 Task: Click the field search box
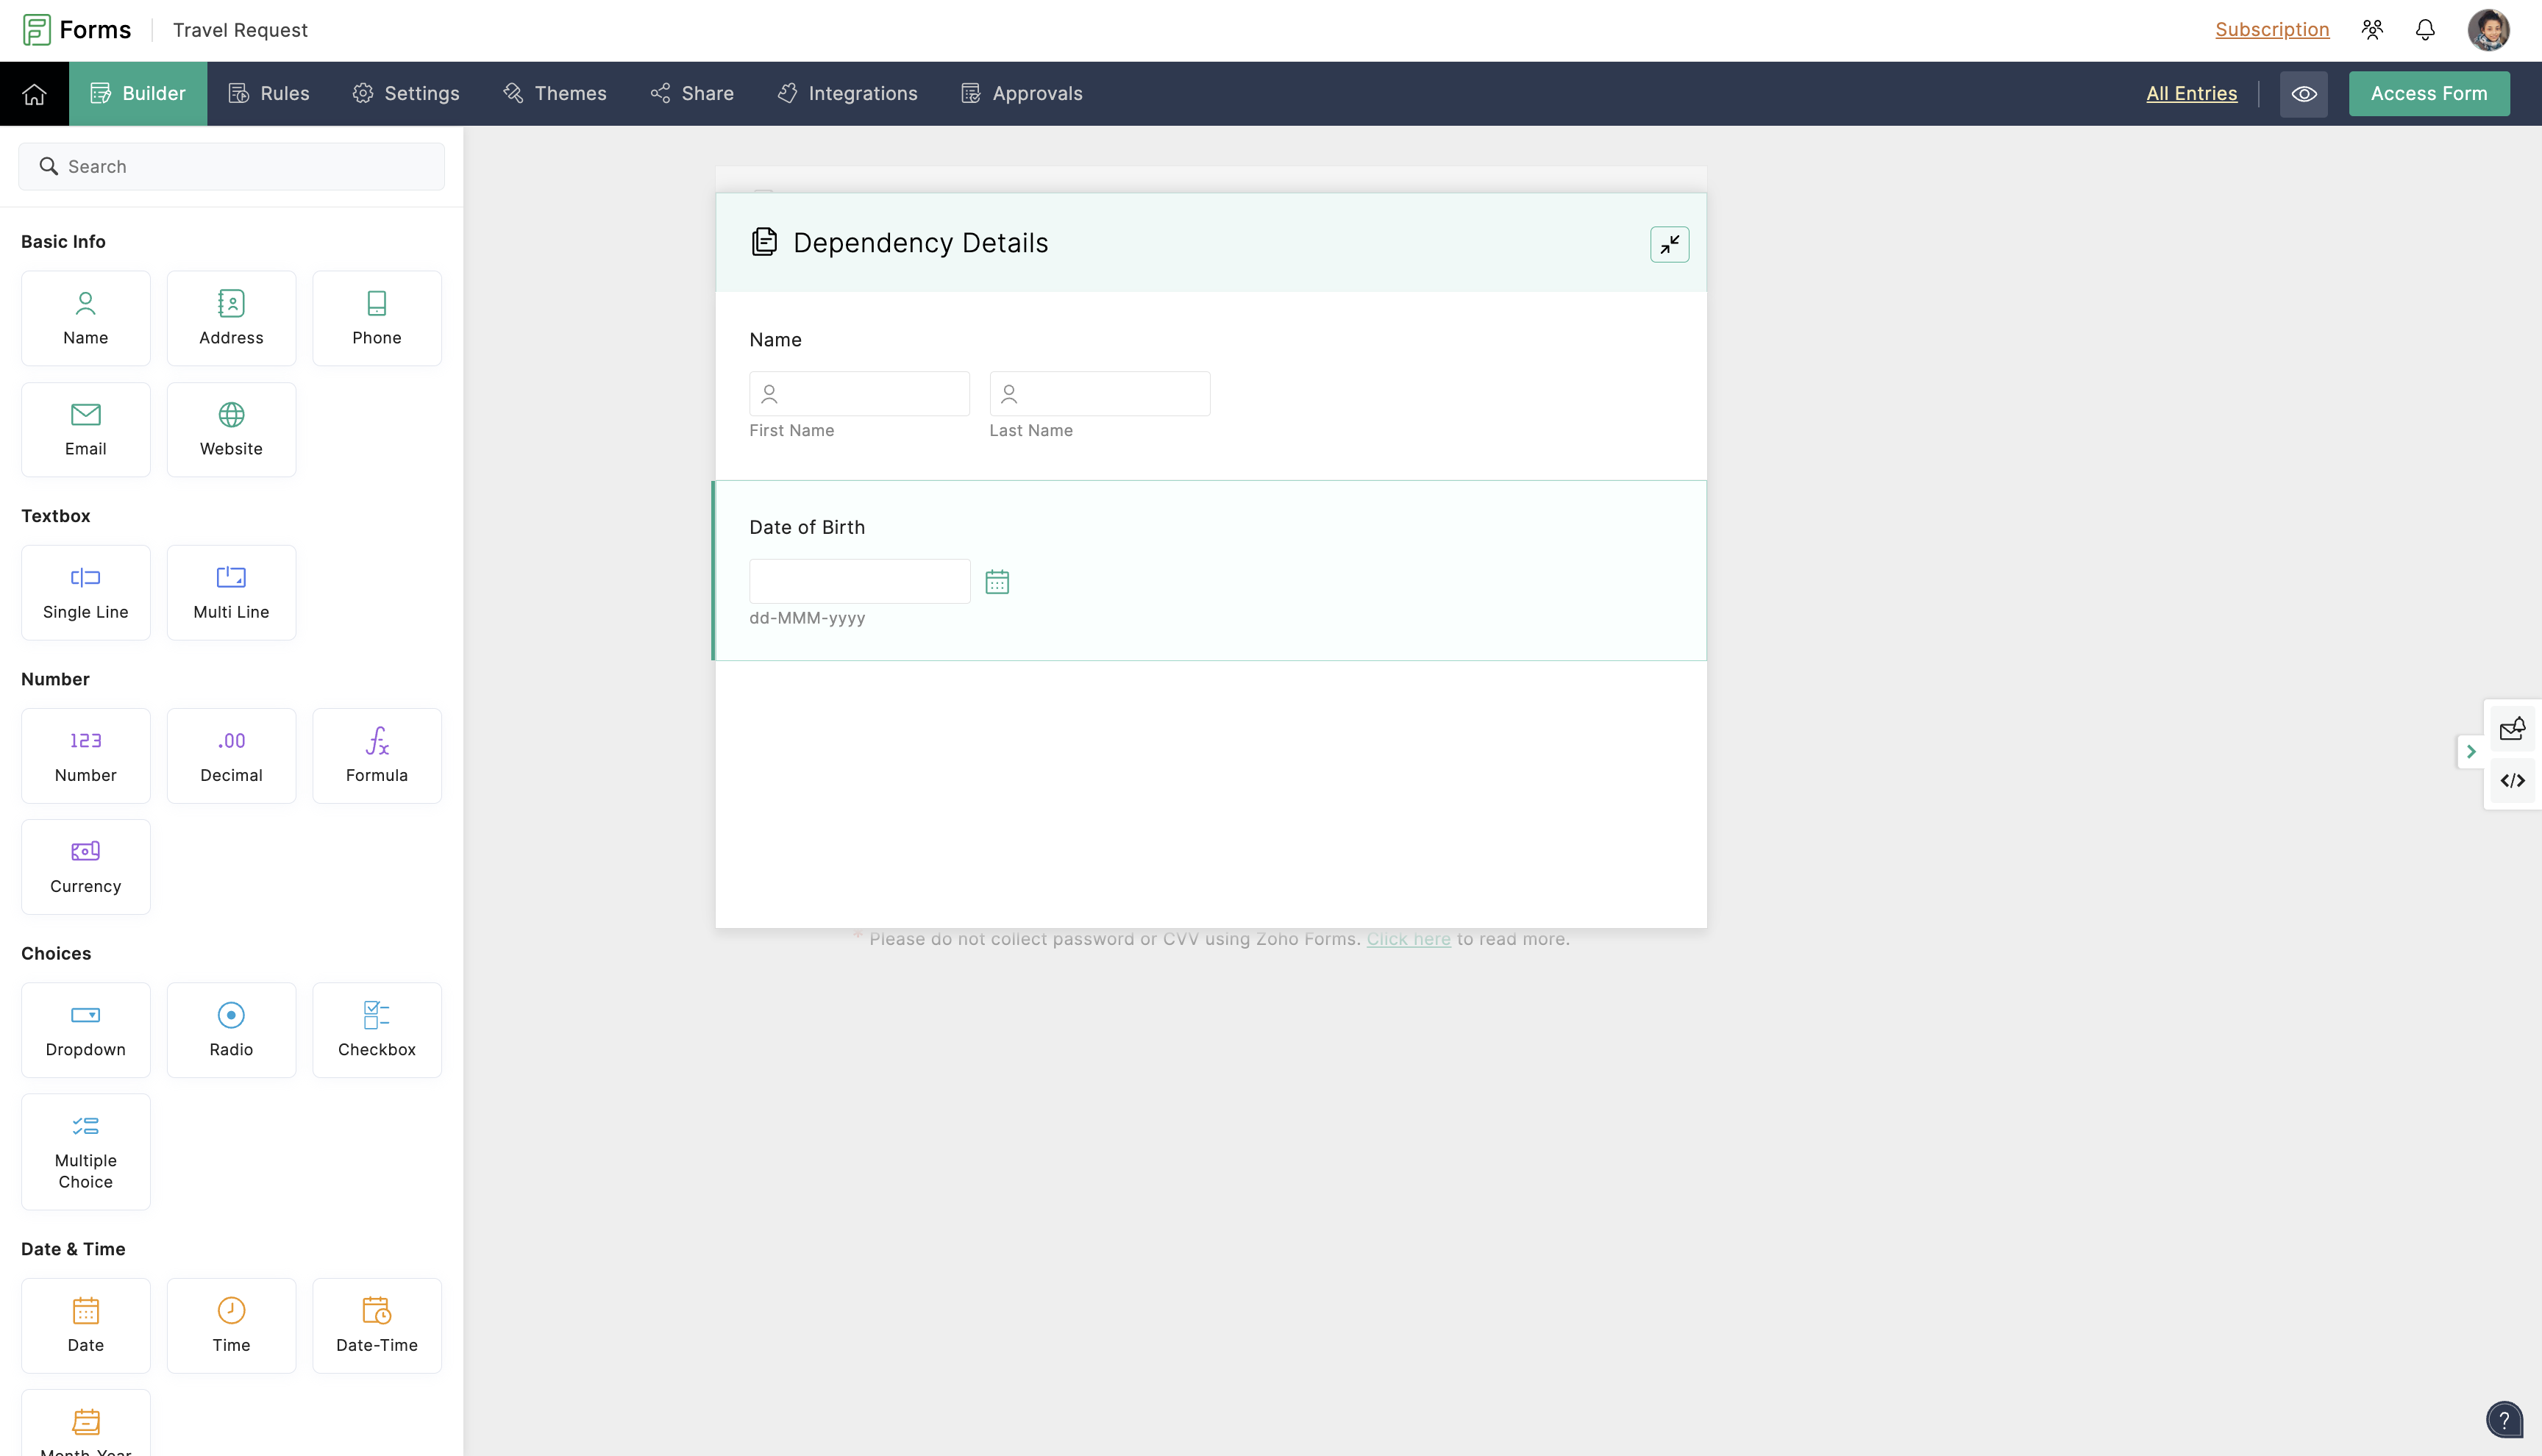coord(232,167)
